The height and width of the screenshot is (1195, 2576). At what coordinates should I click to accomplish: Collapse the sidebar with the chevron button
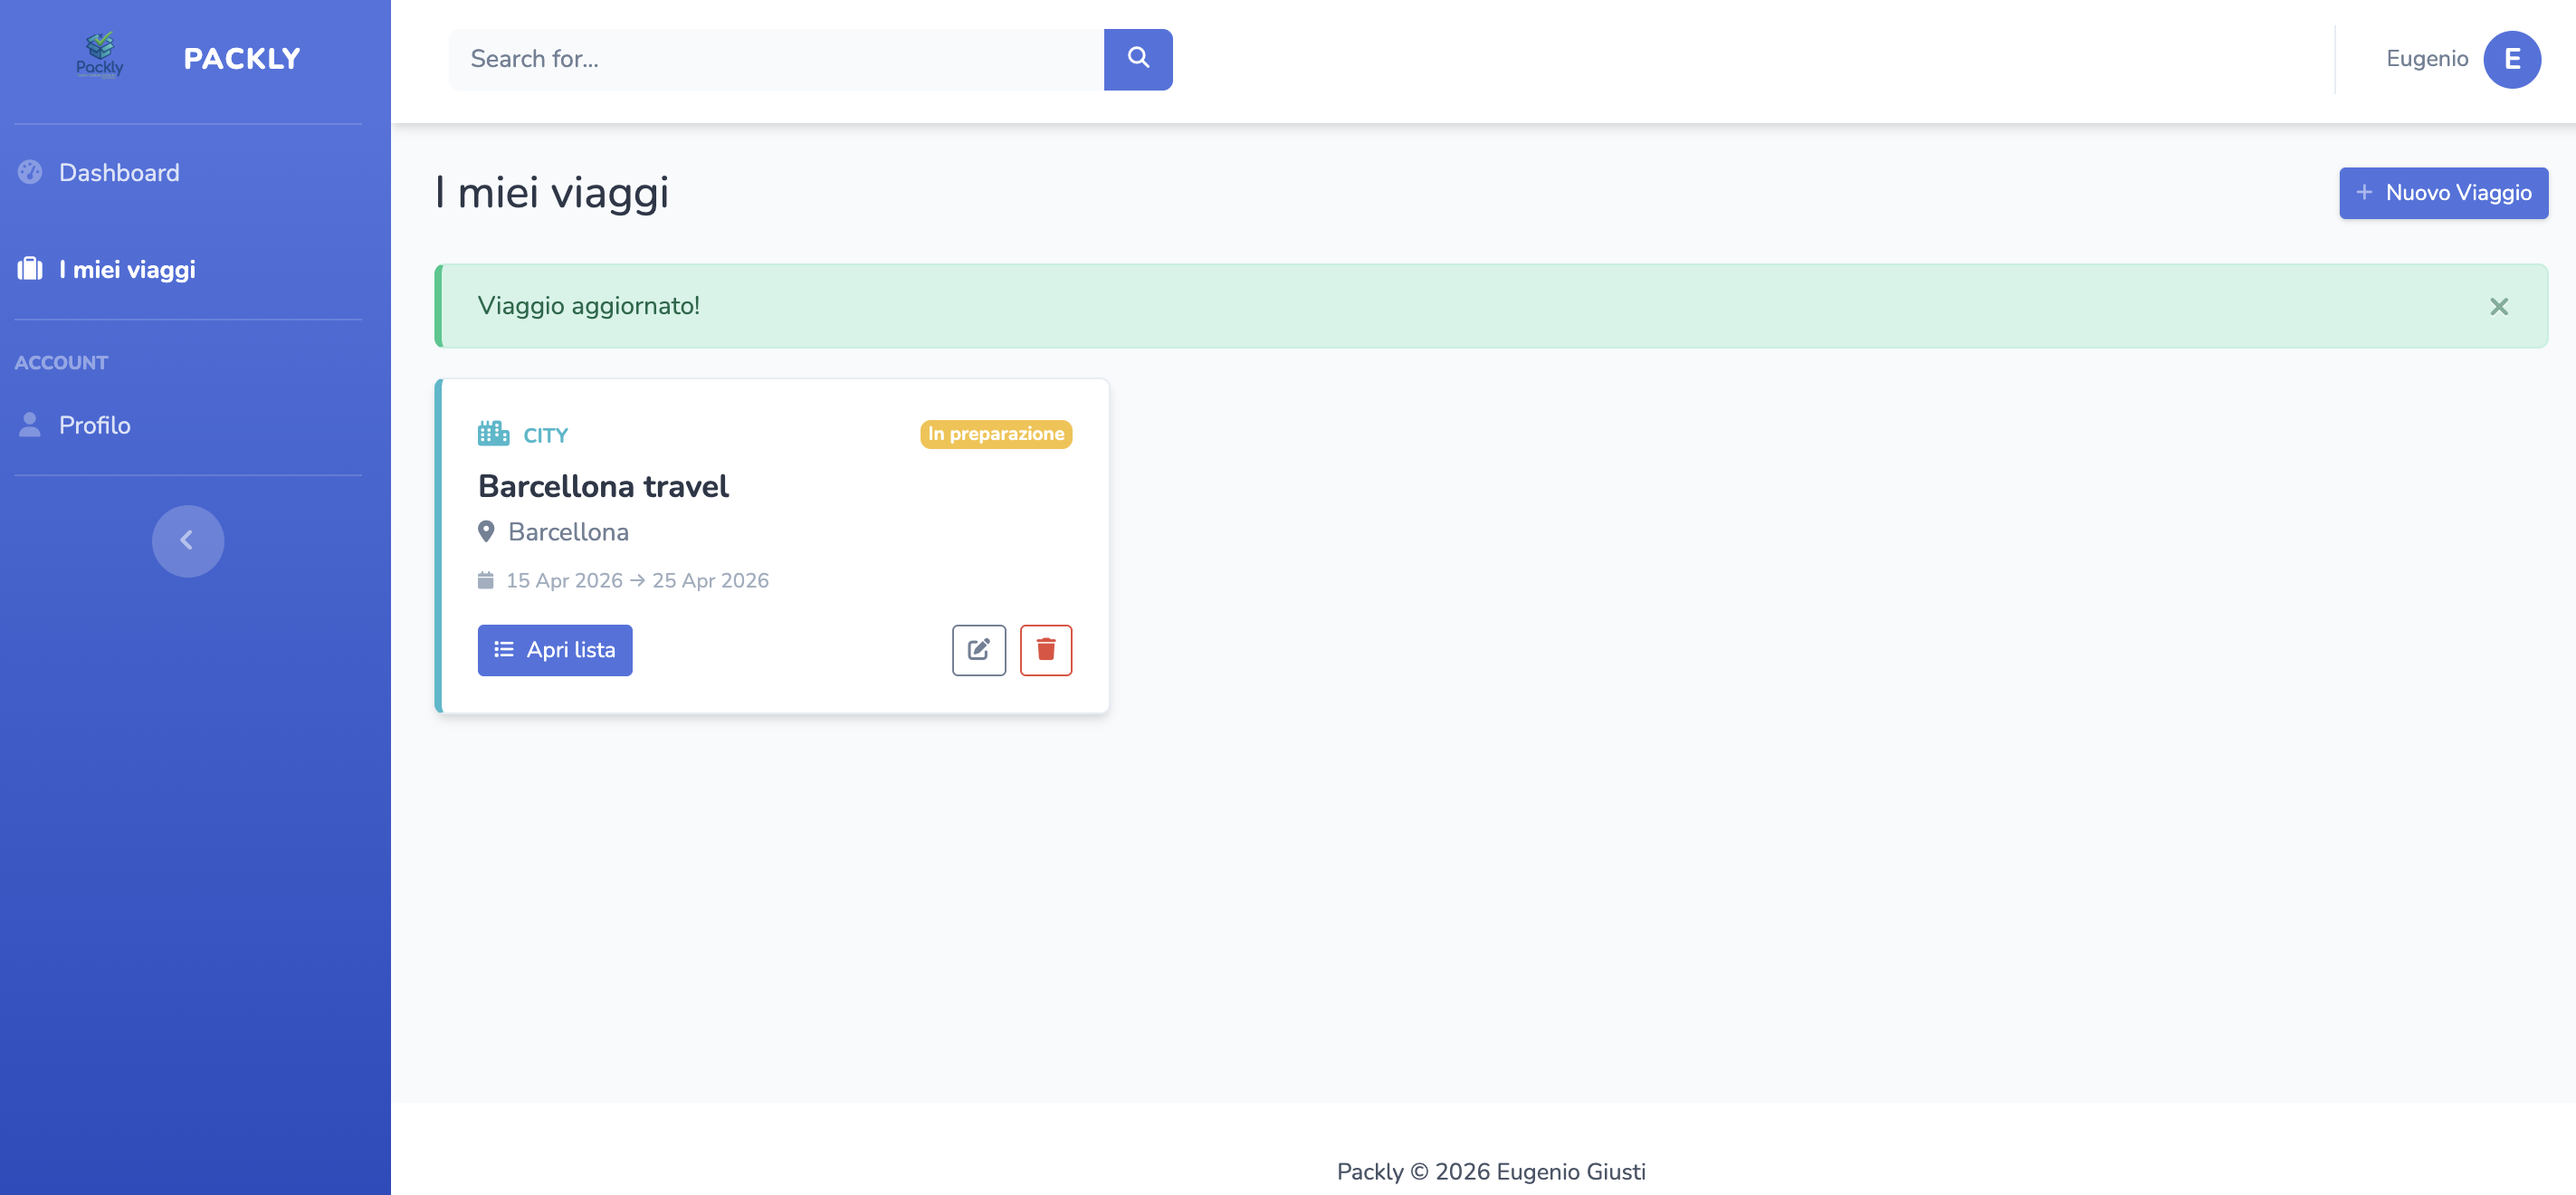(x=187, y=540)
